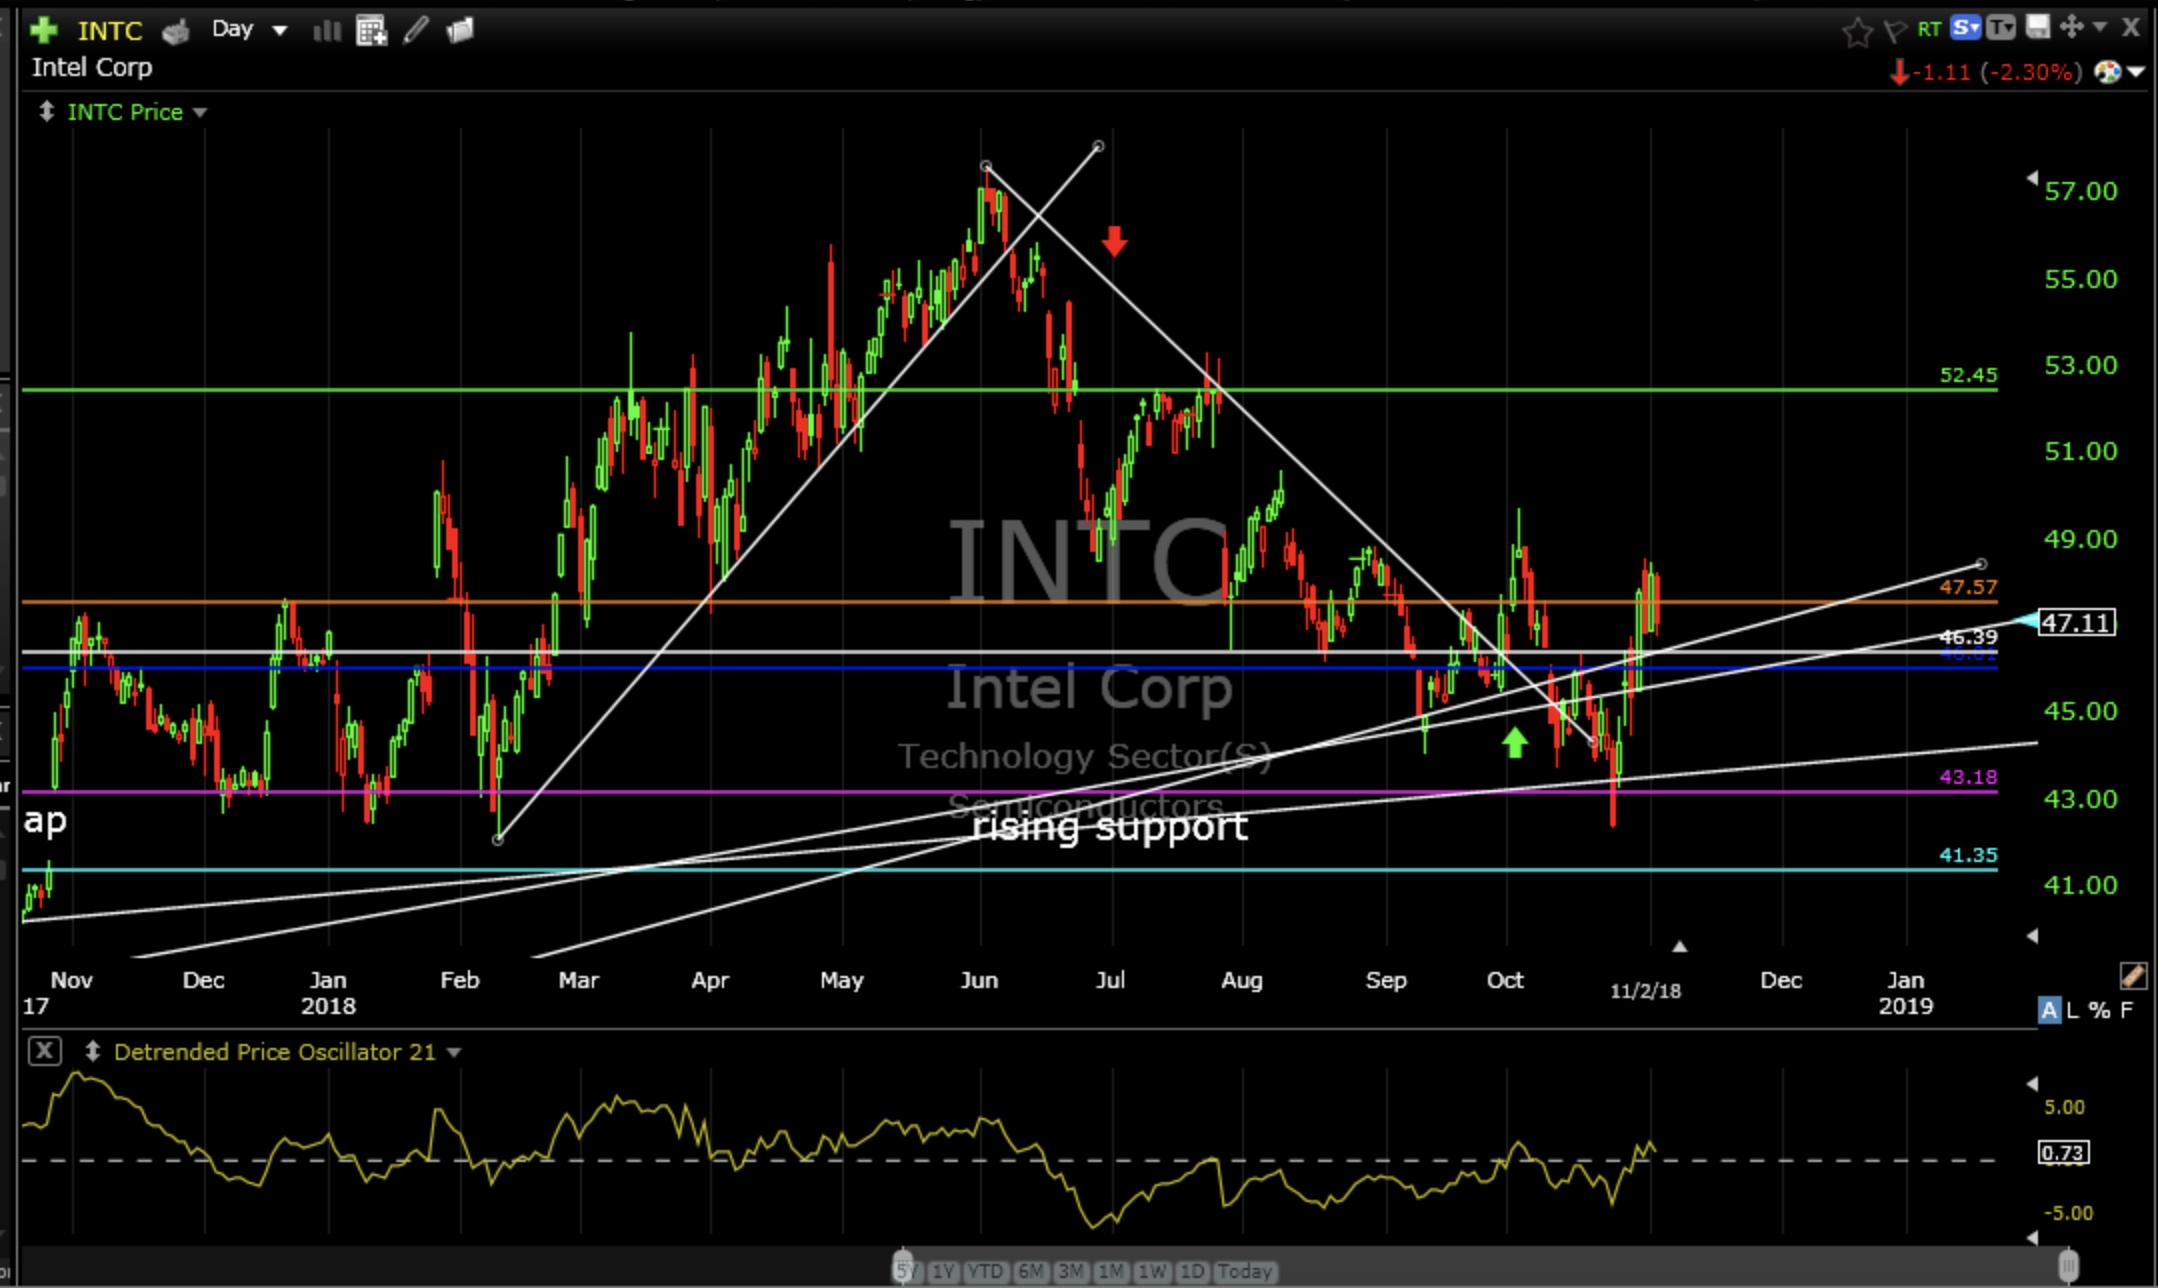Select the YTD range tab
Image resolution: width=2158 pixels, height=1288 pixels.
tap(985, 1271)
